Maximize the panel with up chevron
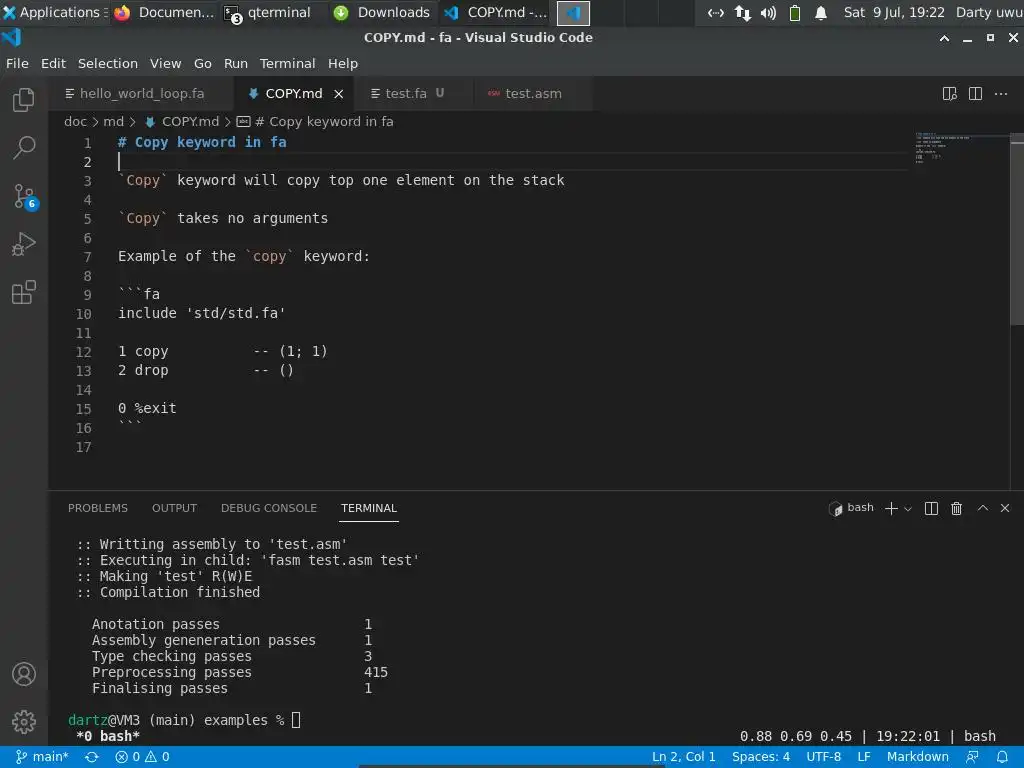 coord(982,508)
